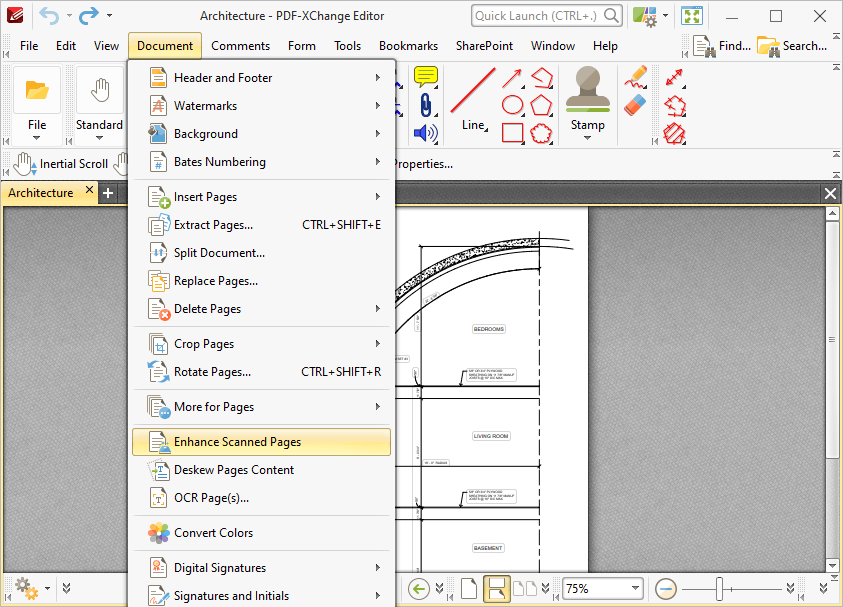The width and height of the screenshot is (843, 607).
Task: Adjust the zoom slider
Action: [721, 589]
